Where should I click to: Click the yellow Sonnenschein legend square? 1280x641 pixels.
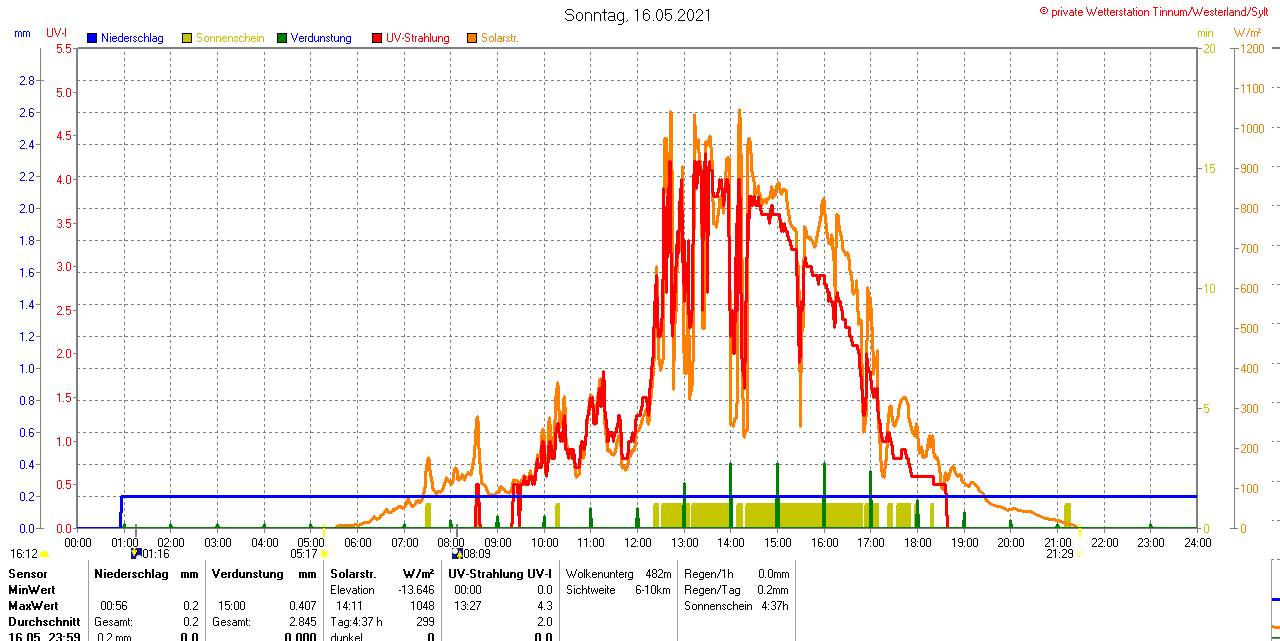187,38
